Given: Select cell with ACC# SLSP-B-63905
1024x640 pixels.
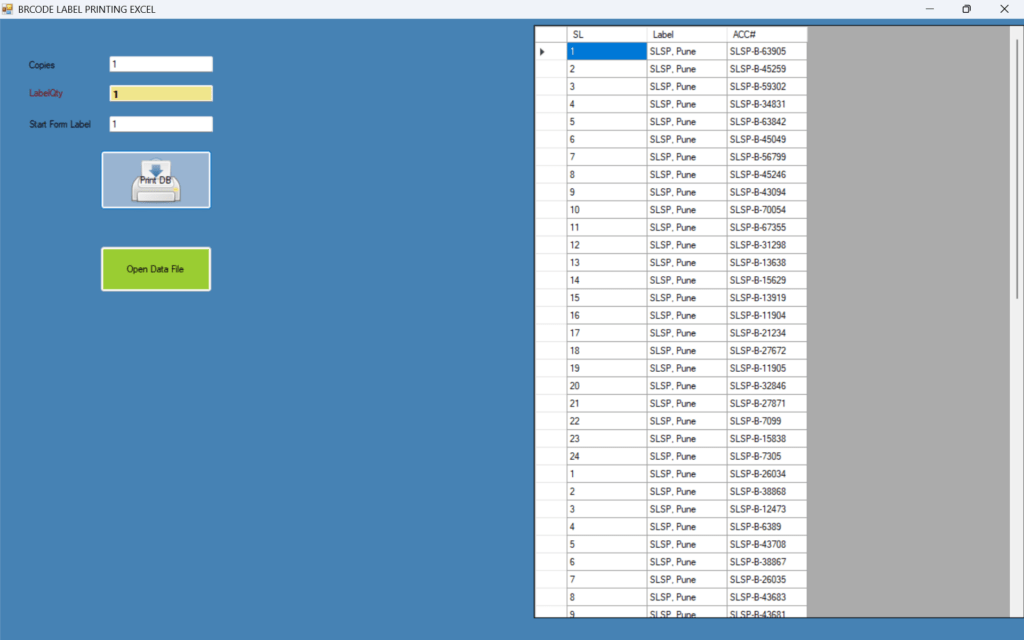Looking at the screenshot, I should [x=766, y=52].
